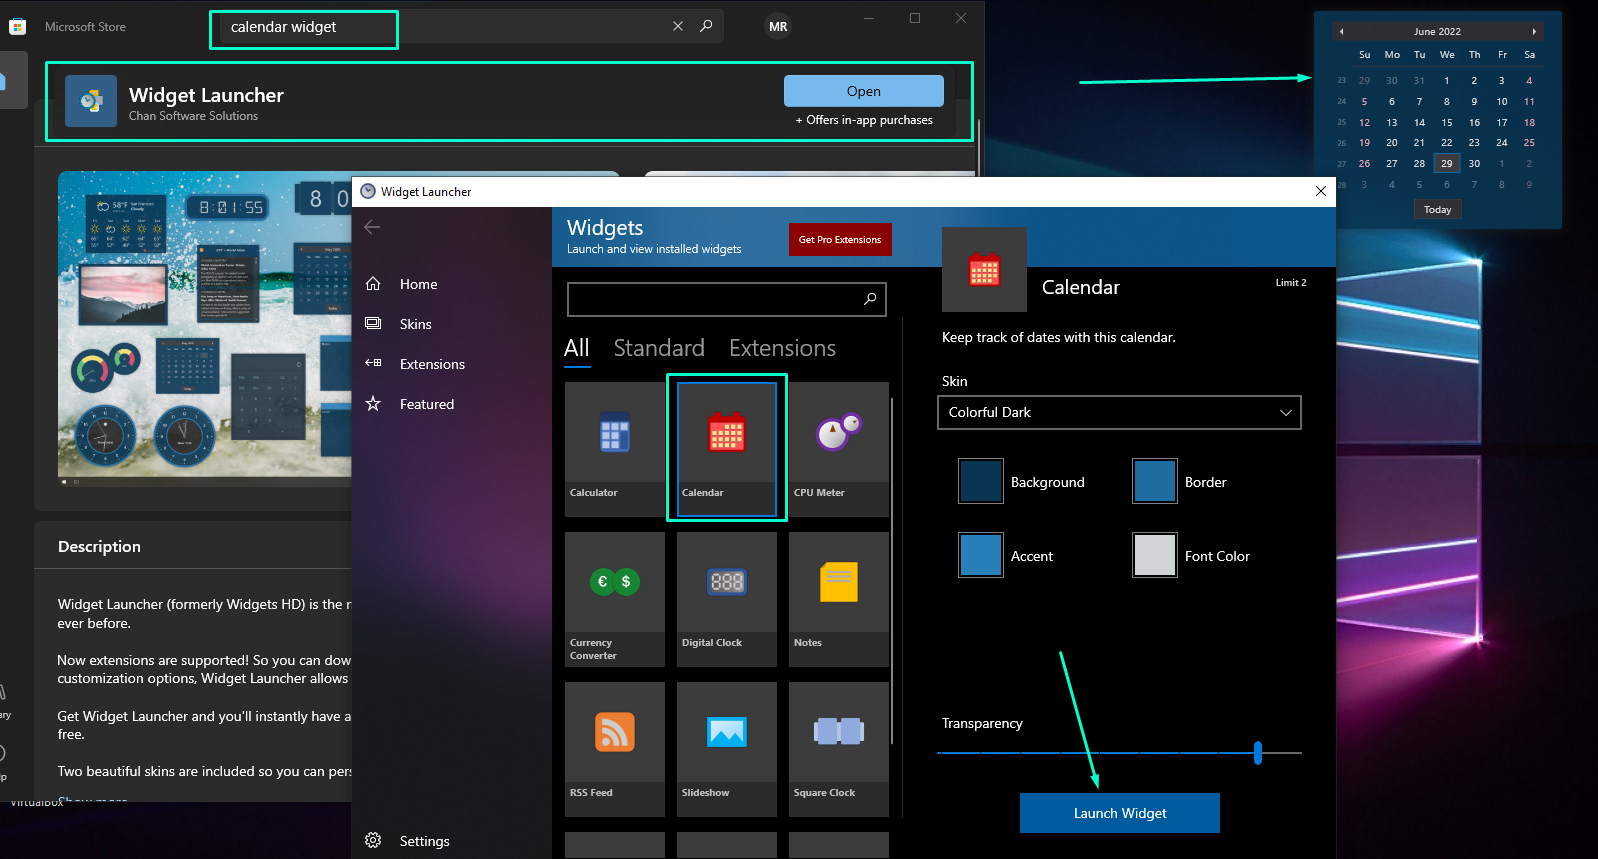Screen dimensions: 1598x859
Task: Pick the Font Color swatch
Action: tap(1155, 555)
